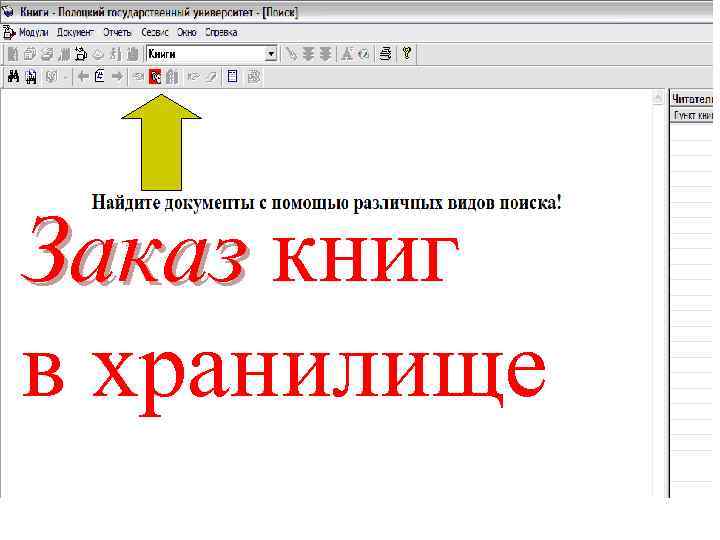Click the grey left arrow back icon
This screenshot has width=720, height=540.
(83, 77)
